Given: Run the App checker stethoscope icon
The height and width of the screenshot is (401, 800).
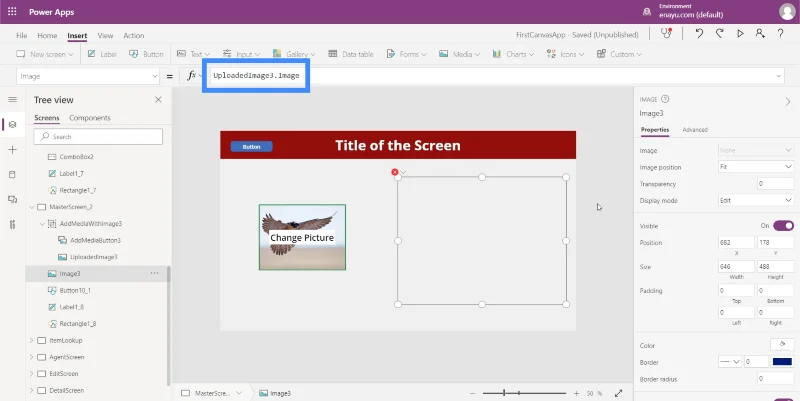Looking at the screenshot, I should pos(666,34).
